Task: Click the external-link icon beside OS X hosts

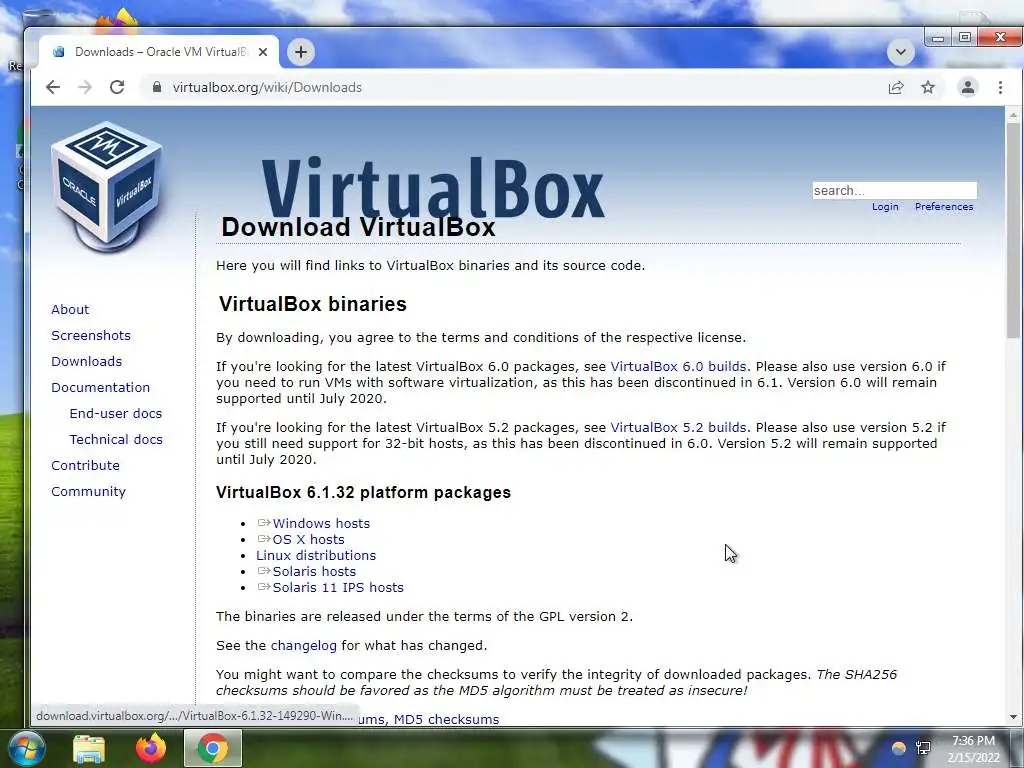Action: click(x=264, y=539)
